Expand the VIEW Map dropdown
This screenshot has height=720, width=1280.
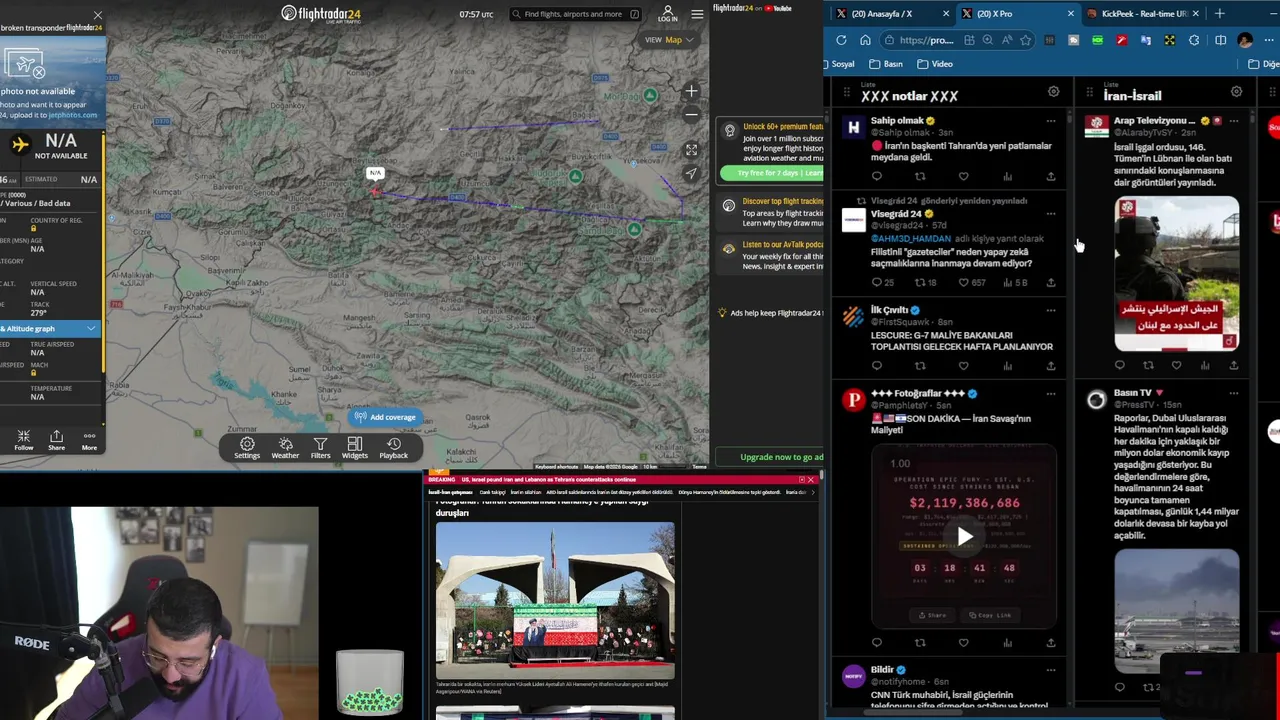tap(669, 40)
